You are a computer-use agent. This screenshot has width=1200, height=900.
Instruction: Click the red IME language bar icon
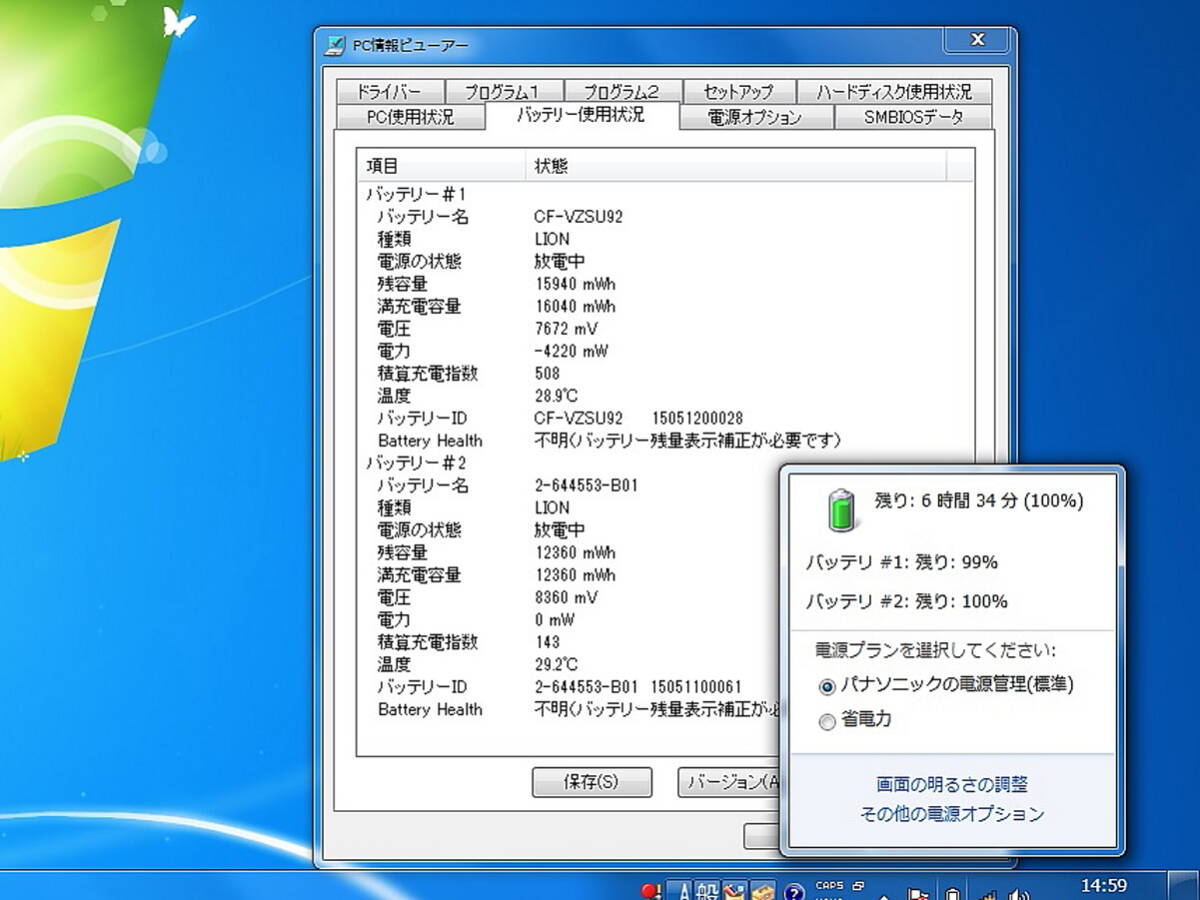click(x=650, y=890)
